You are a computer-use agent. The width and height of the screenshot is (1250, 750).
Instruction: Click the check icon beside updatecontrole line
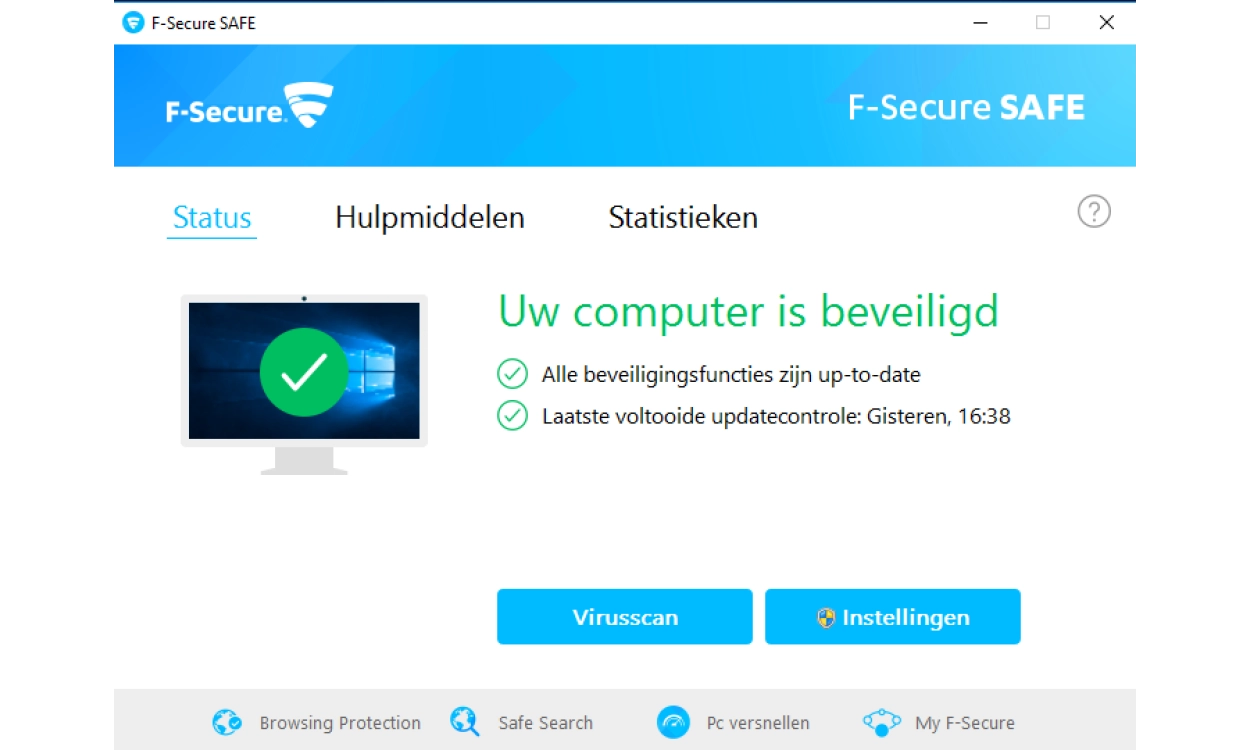click(x=512, y=416)
